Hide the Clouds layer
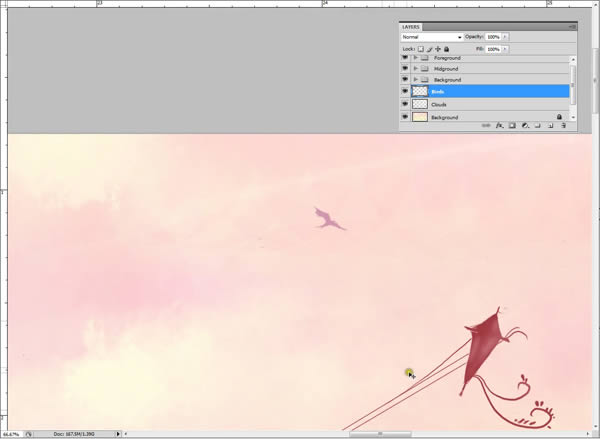600x439 pixels. [405, 104]
